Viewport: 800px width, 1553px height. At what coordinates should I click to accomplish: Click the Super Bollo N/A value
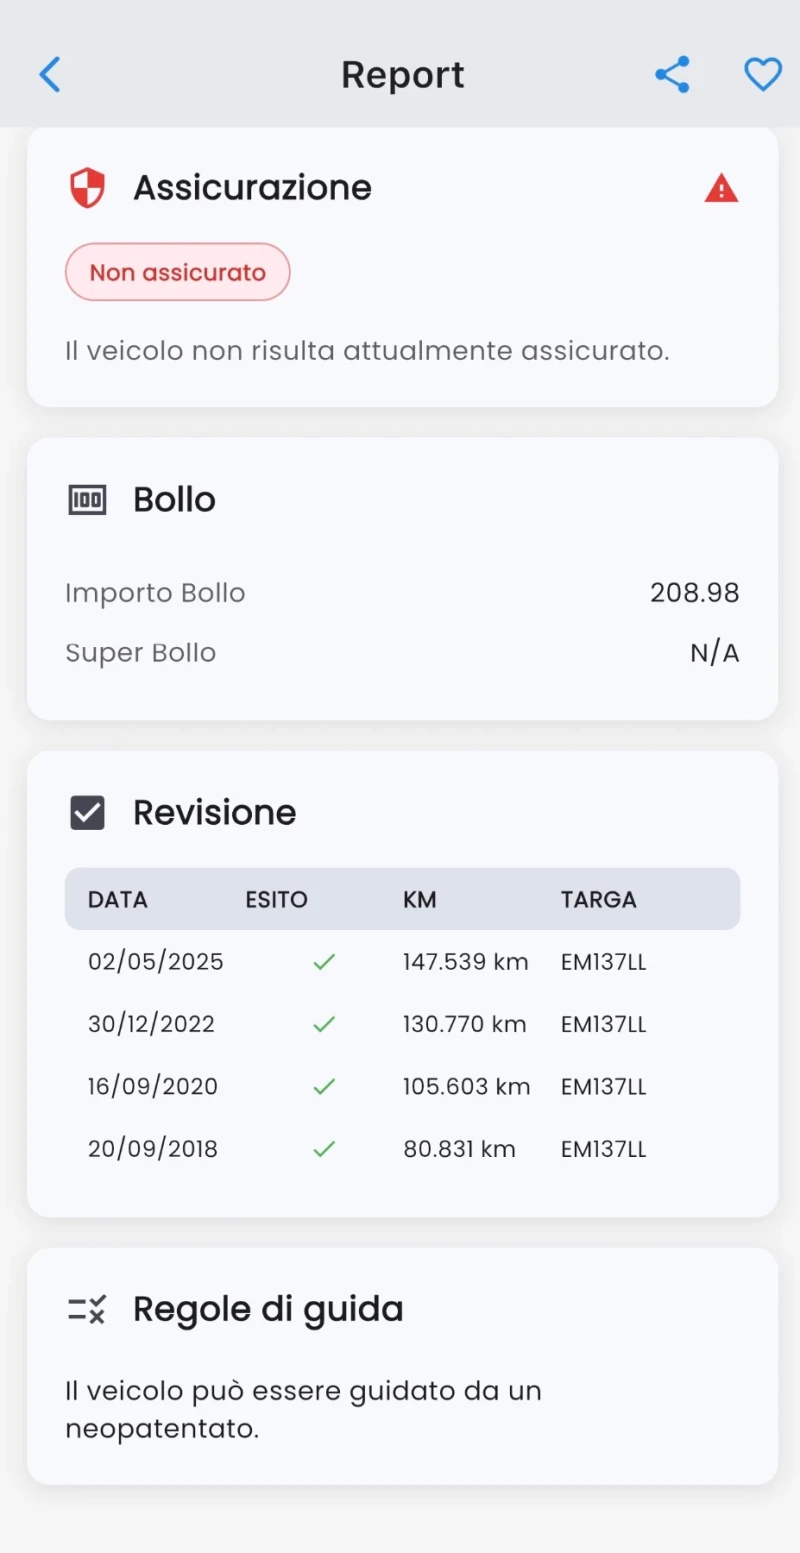pos(714,653)
